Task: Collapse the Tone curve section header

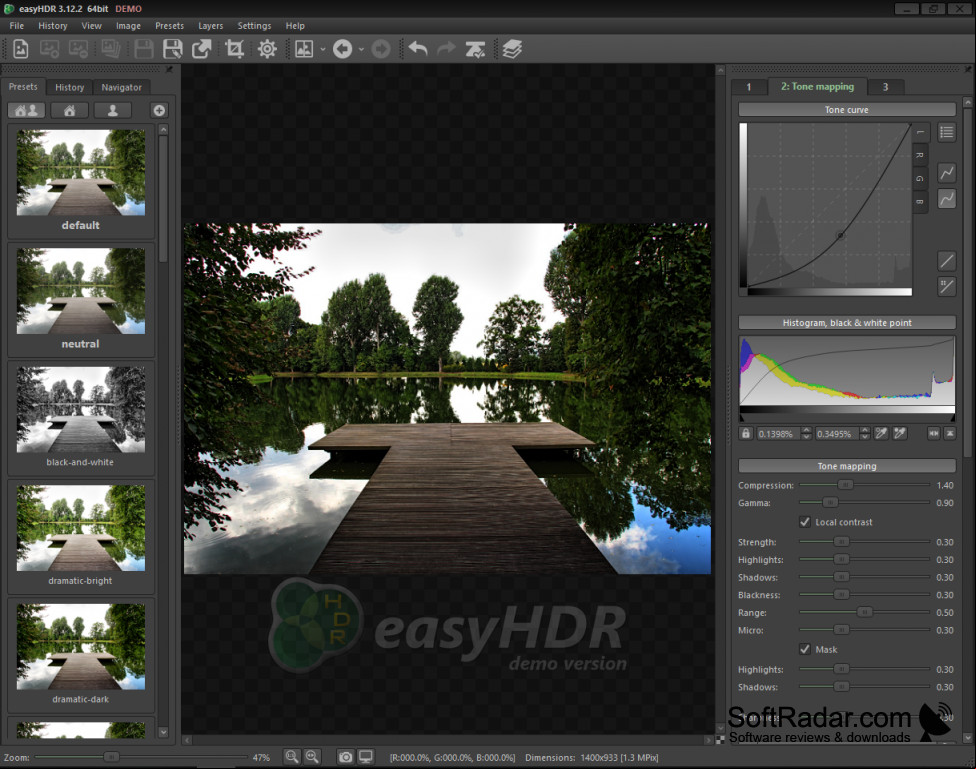Action: pyautogui.click(x=847, y=110)
